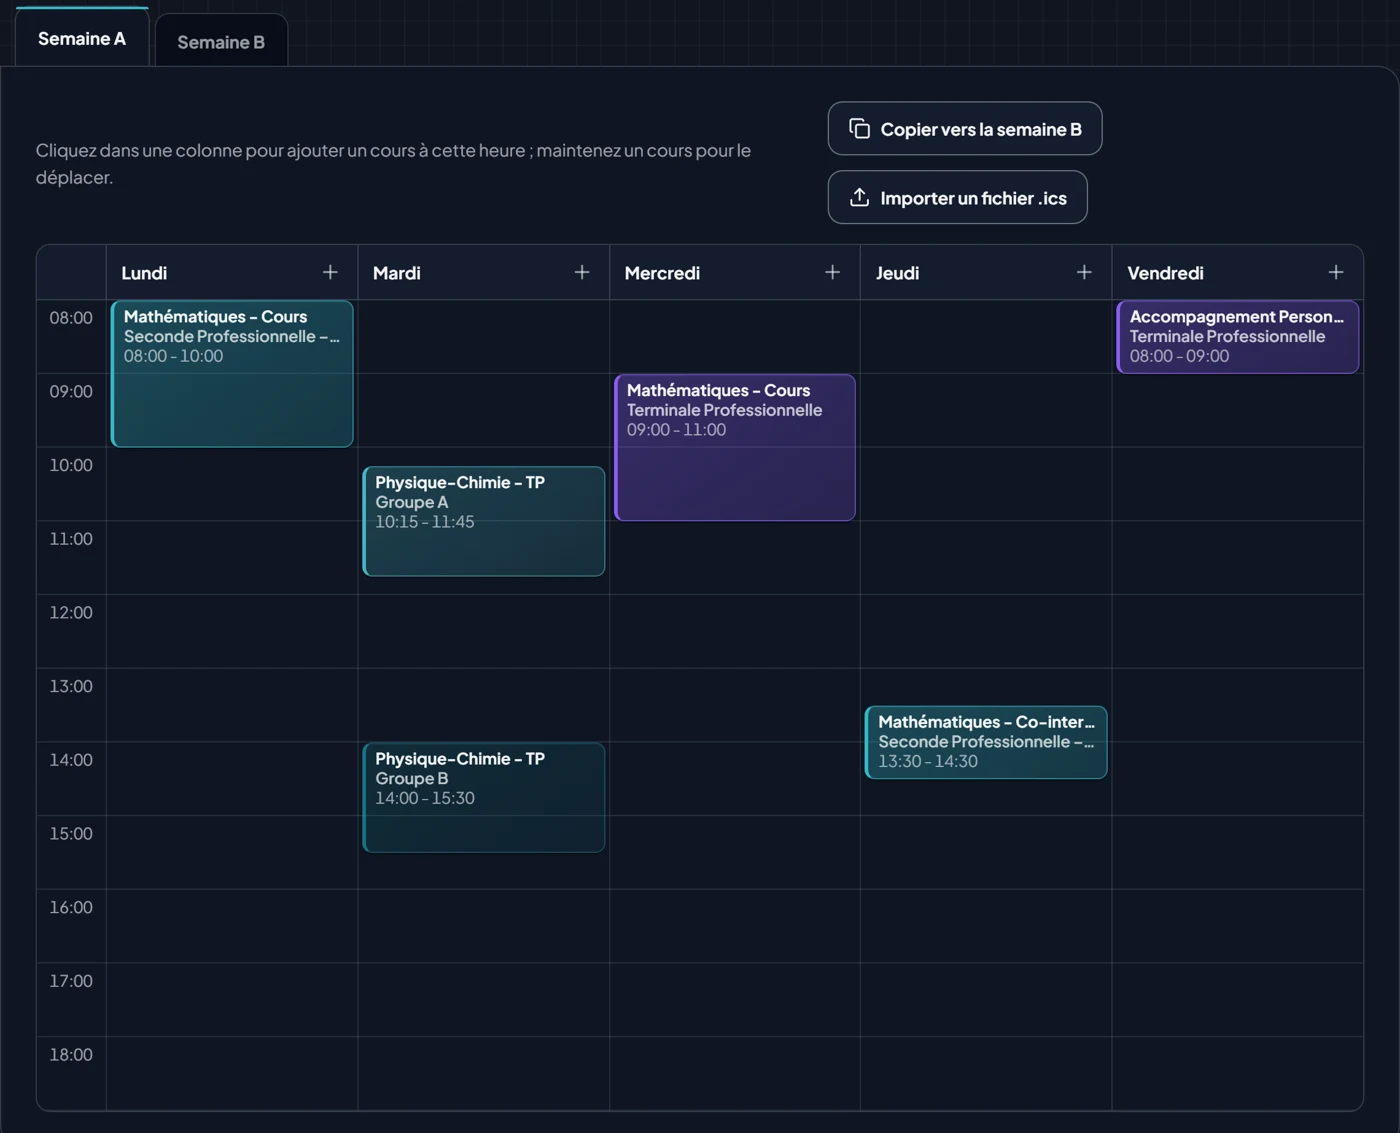
Task: Select Physique-Chimie TP Groupe A event
Action: (x=484, y=521)
